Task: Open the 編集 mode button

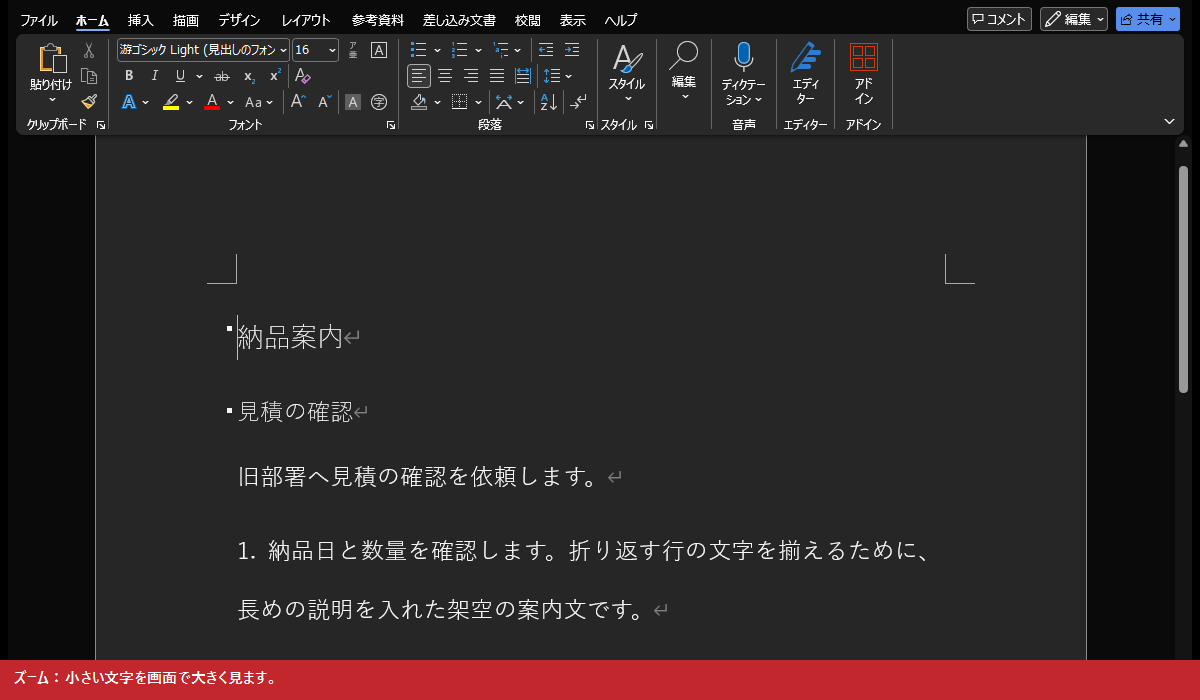Action: pos(1074,19)
